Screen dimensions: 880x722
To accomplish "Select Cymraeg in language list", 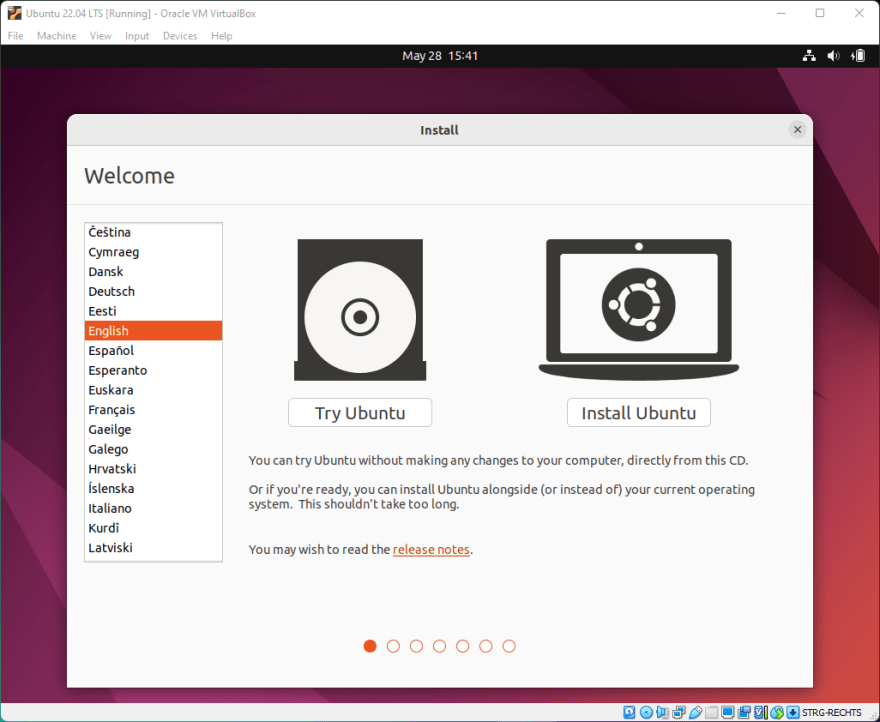I will tap(153, 252).
